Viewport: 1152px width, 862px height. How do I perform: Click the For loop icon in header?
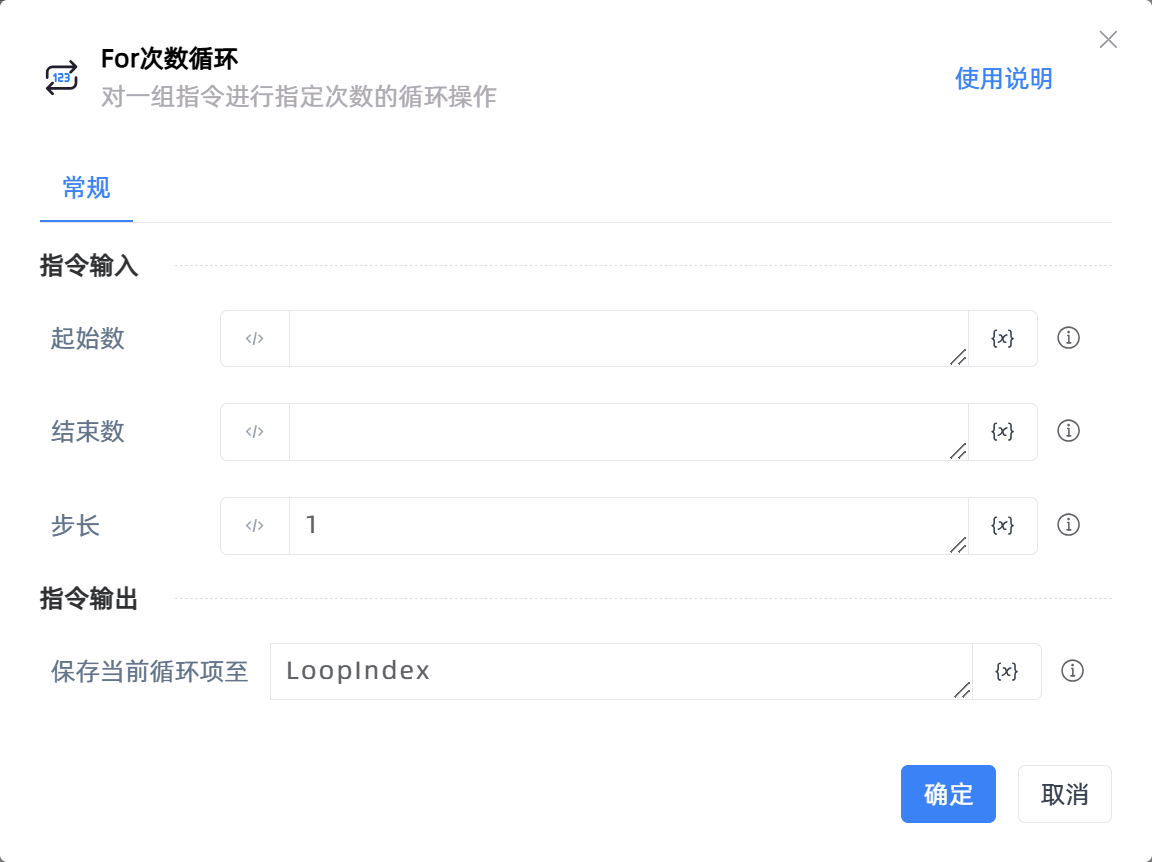(61, 78)
